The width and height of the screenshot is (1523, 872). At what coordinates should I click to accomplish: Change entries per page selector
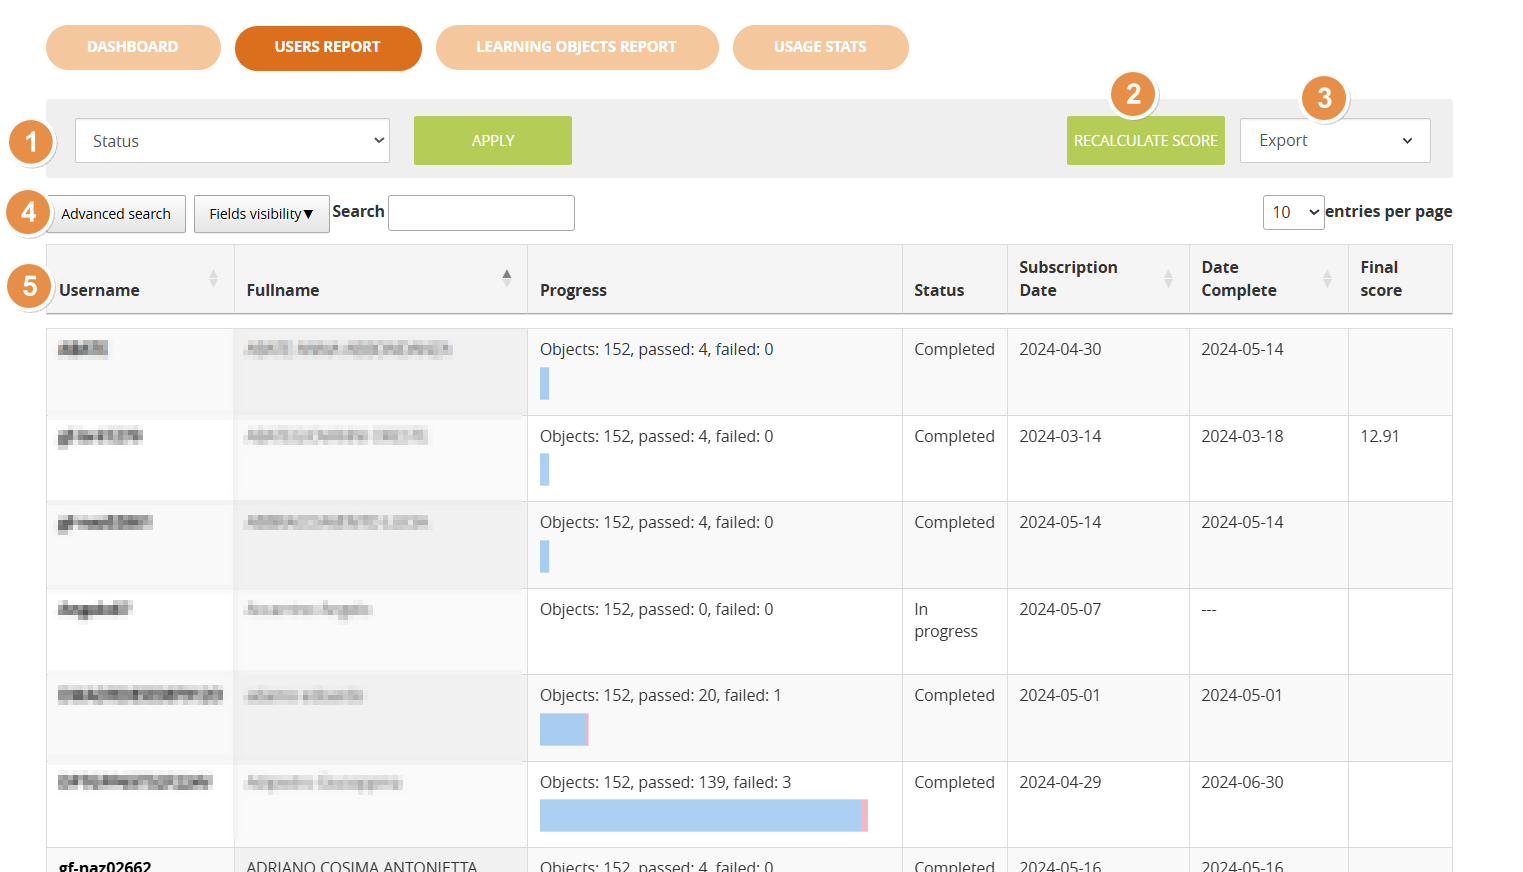tap(1293, 212)
